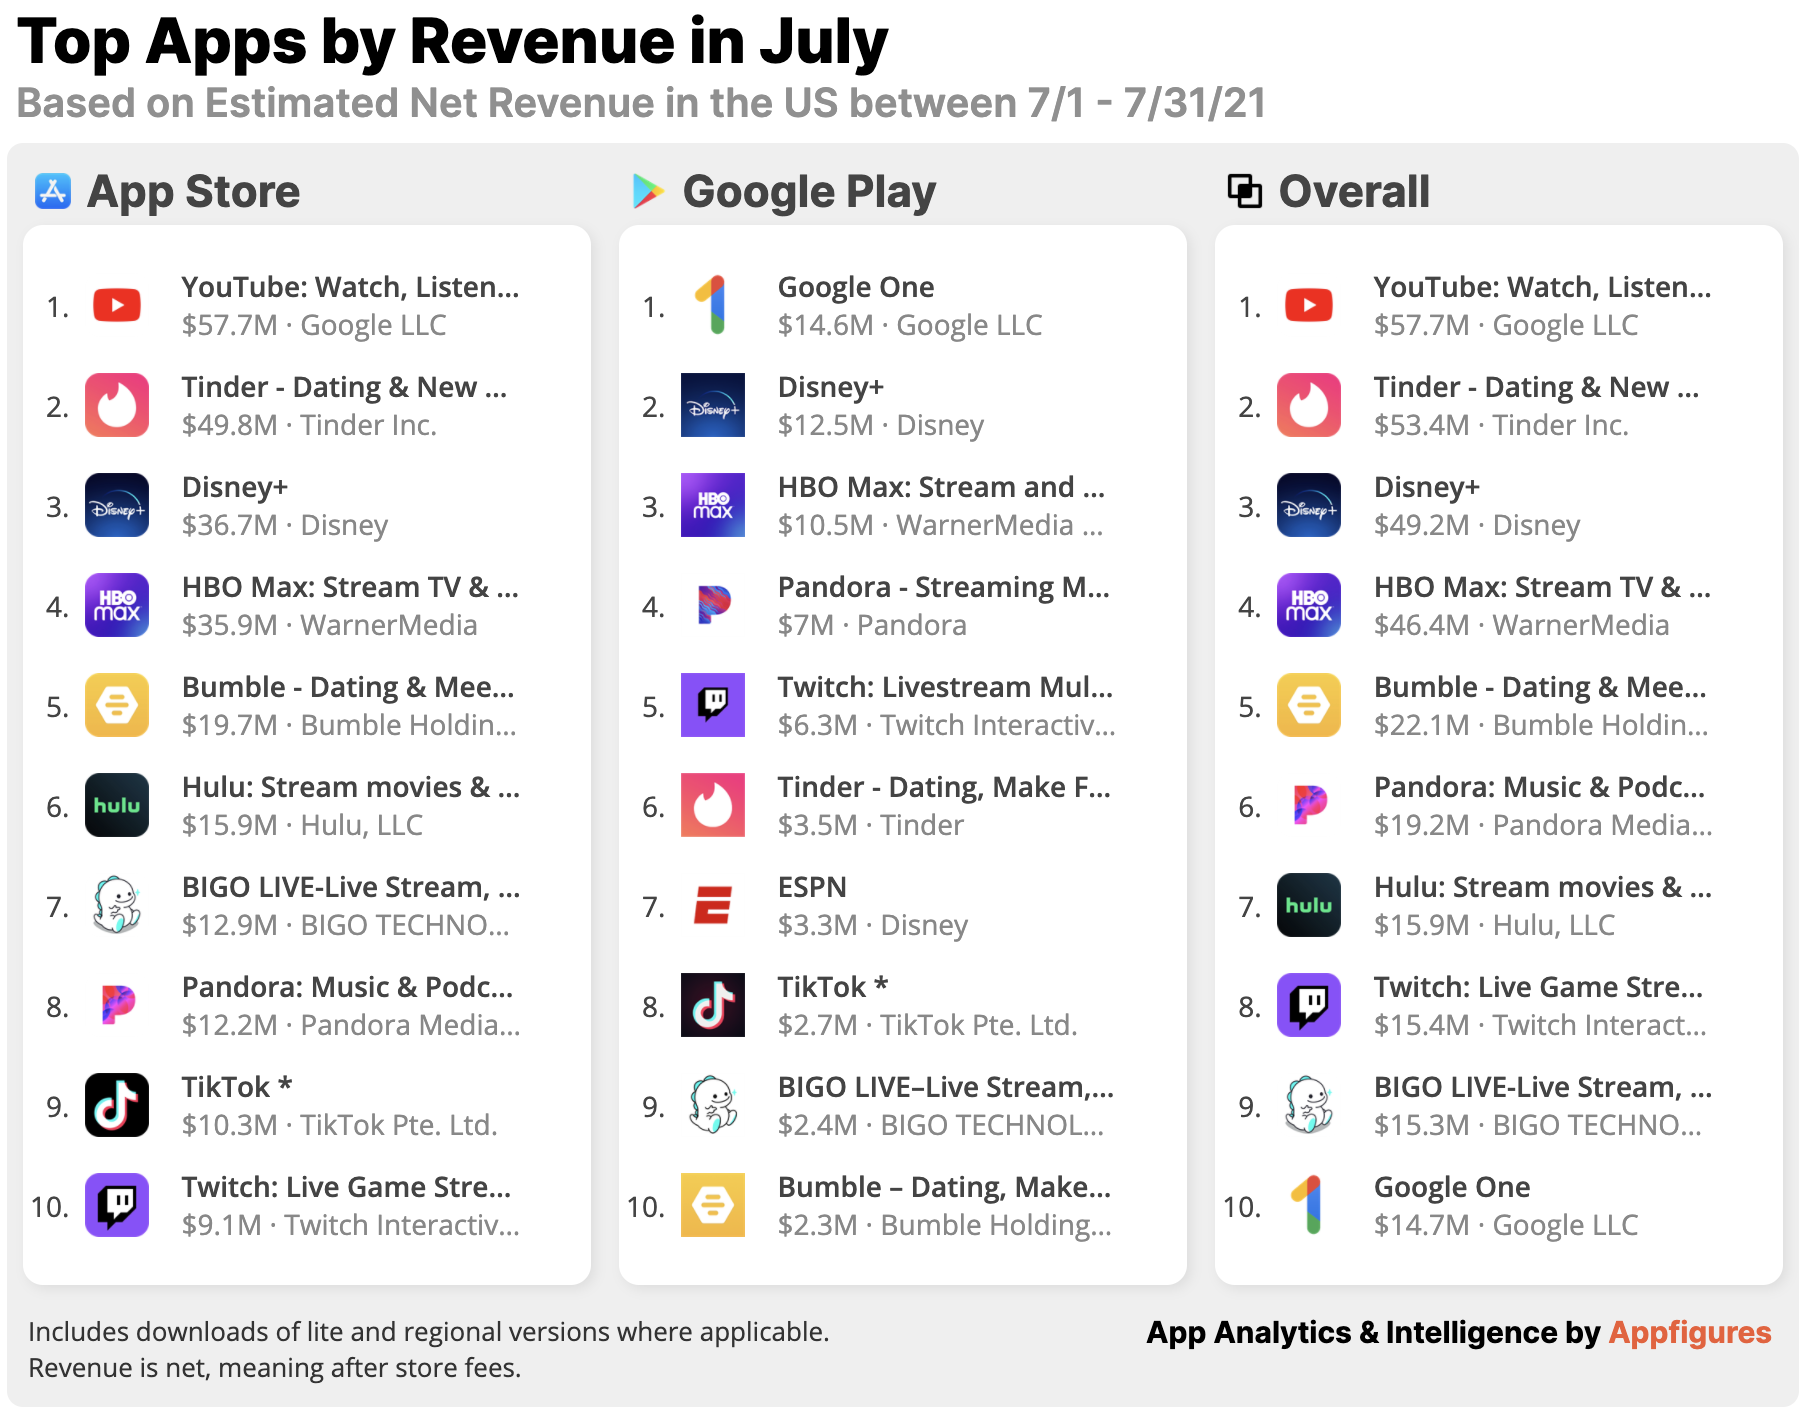1810x1418 pixels.
Task: Click the Overall section overlapping-squares icon
Action: coord(1245,190)
